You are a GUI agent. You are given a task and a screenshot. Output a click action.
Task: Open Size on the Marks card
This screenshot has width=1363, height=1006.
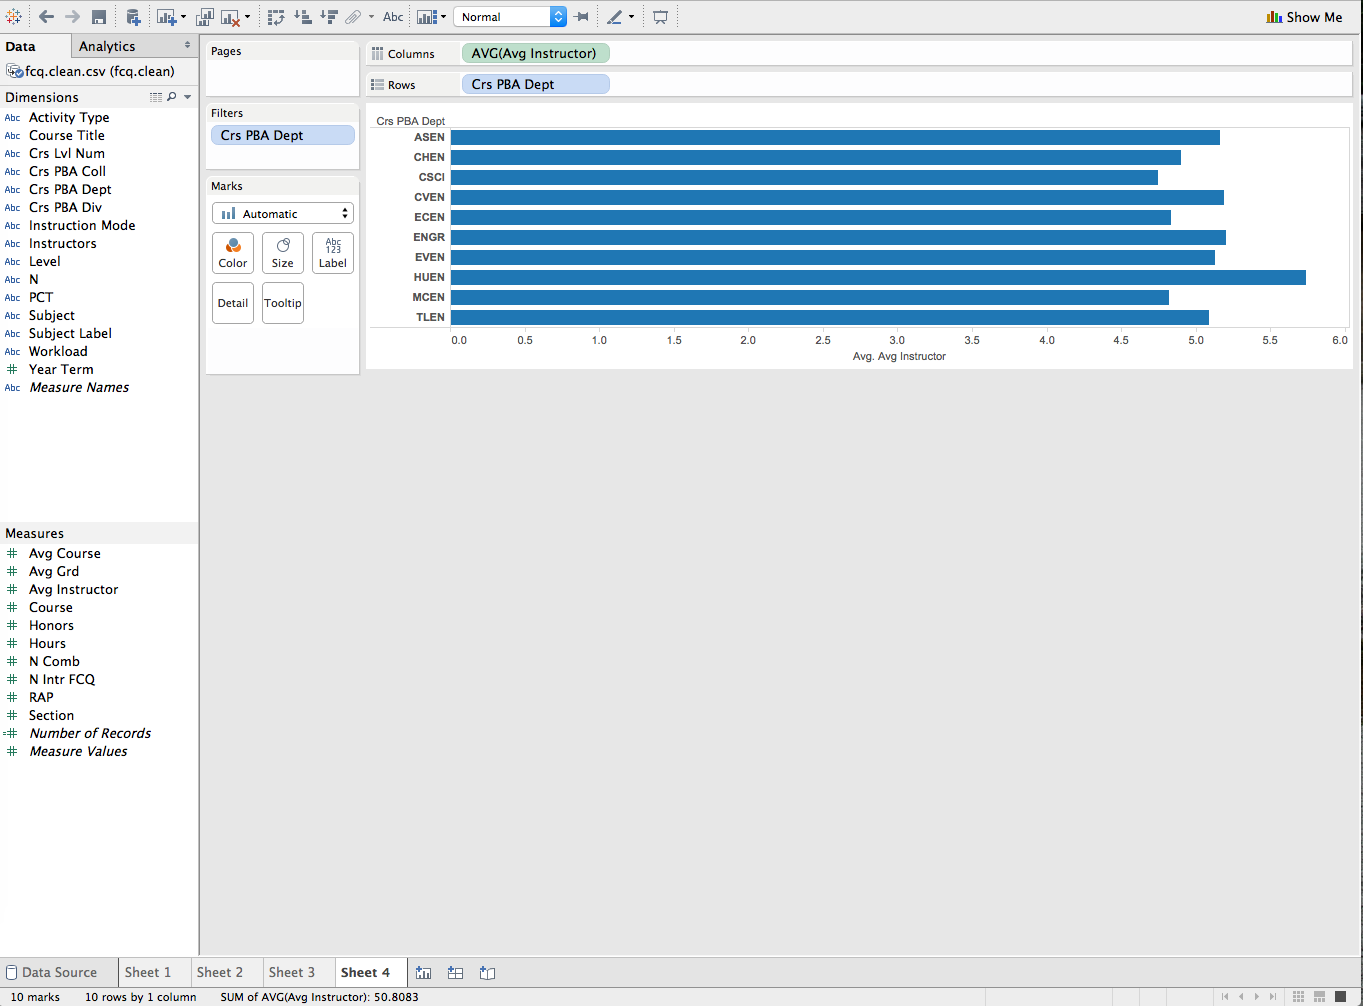tap(283, 253)
